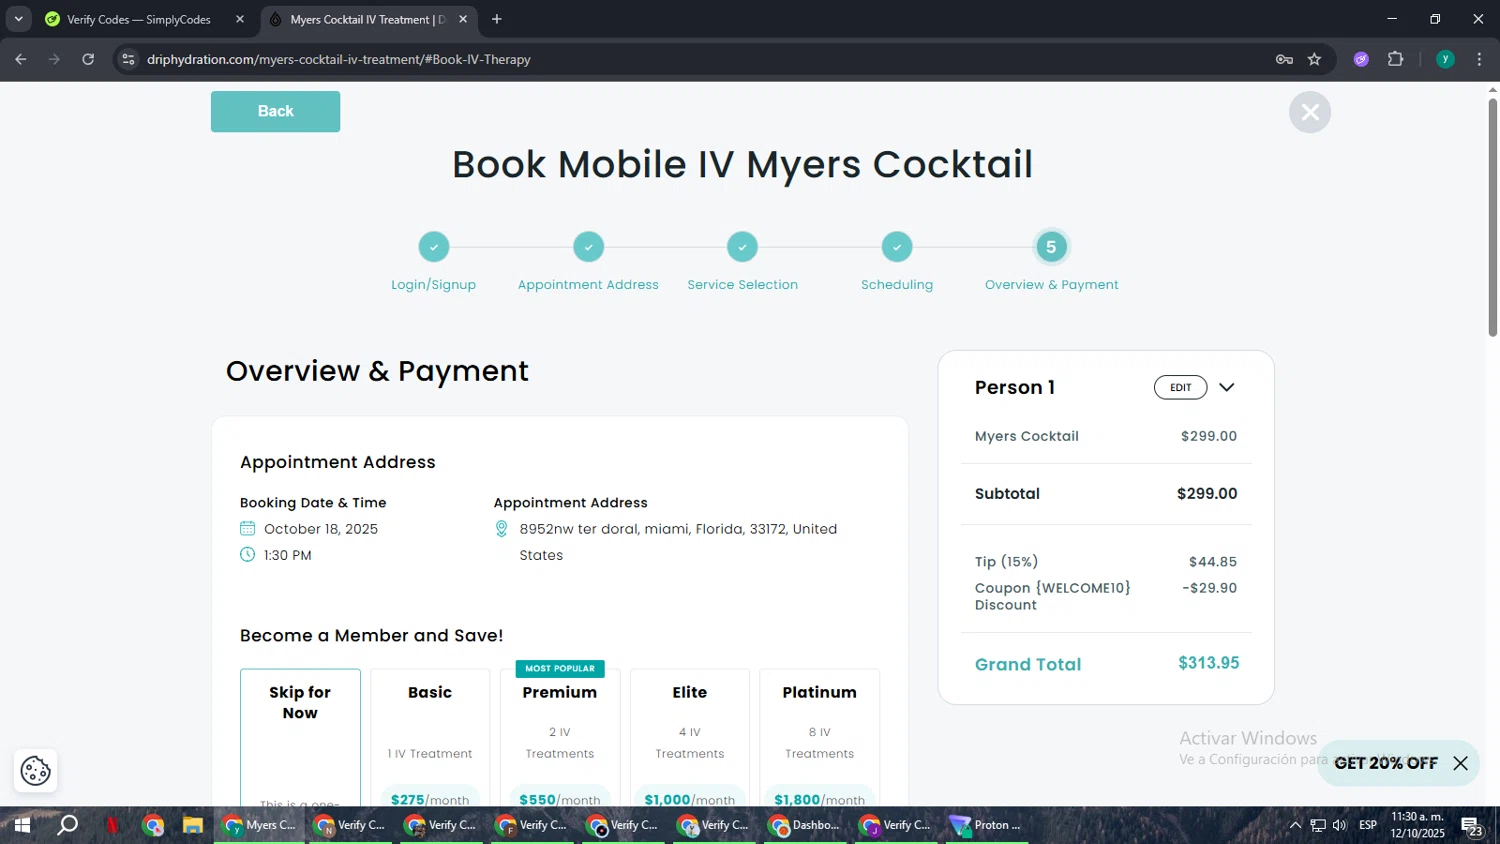This screenshot has height=844, width=1500.
Task: Choose the Basic membership plan
Action: (430, 738)
